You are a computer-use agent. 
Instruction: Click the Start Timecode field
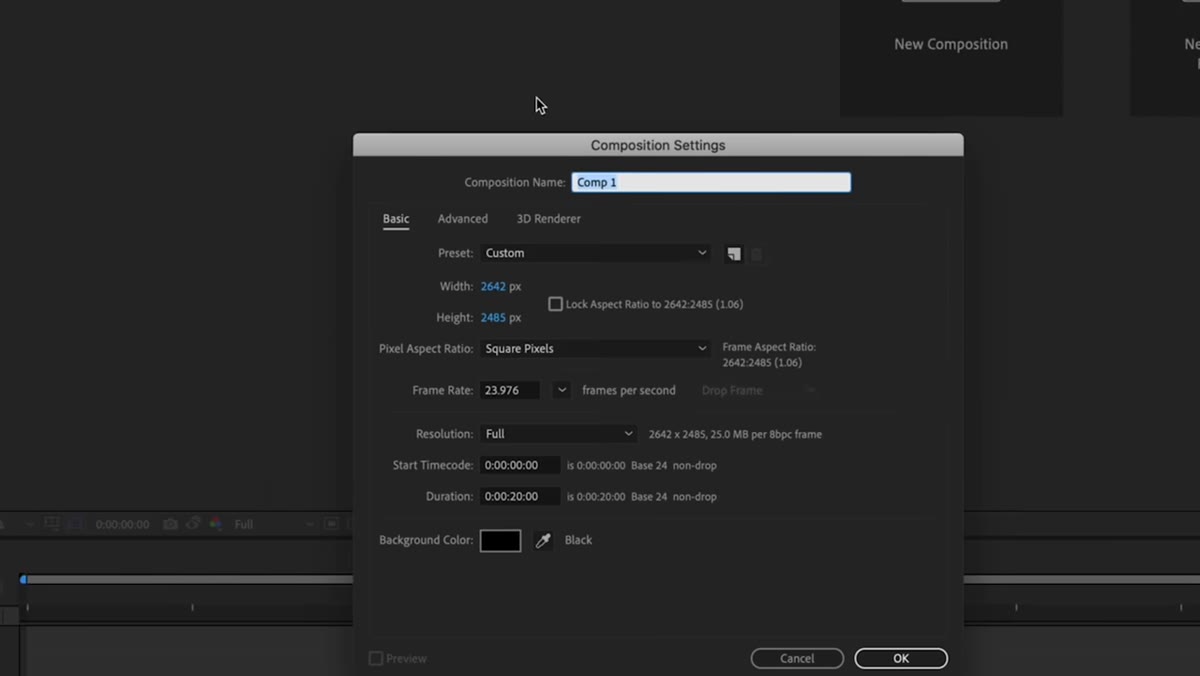coord(520,465)
